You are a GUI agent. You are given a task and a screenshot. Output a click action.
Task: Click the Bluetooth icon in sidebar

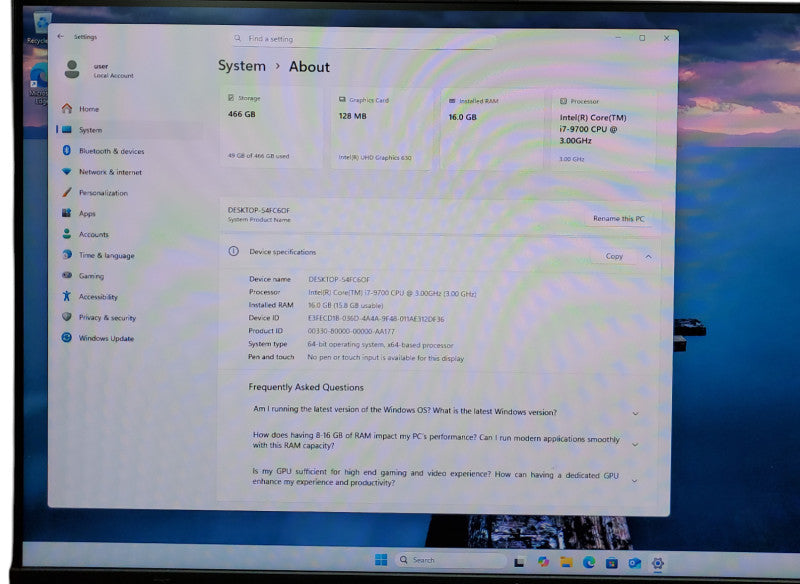click(x=66, y=150)
